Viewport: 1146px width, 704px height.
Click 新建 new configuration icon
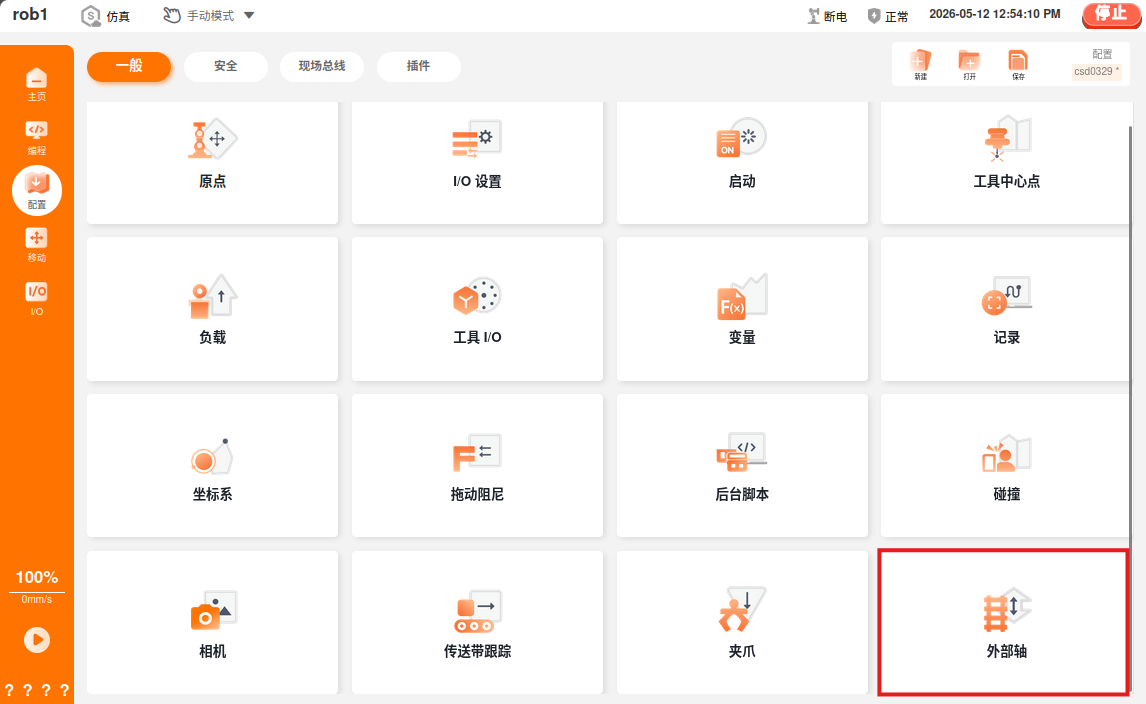point(920,65)
